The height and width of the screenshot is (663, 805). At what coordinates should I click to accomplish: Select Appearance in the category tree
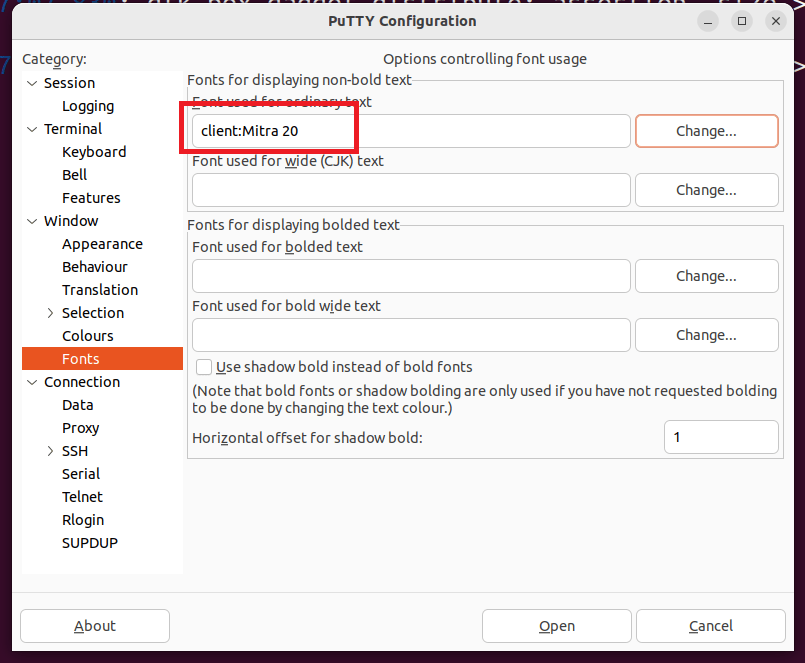click(x=102, y=244)
